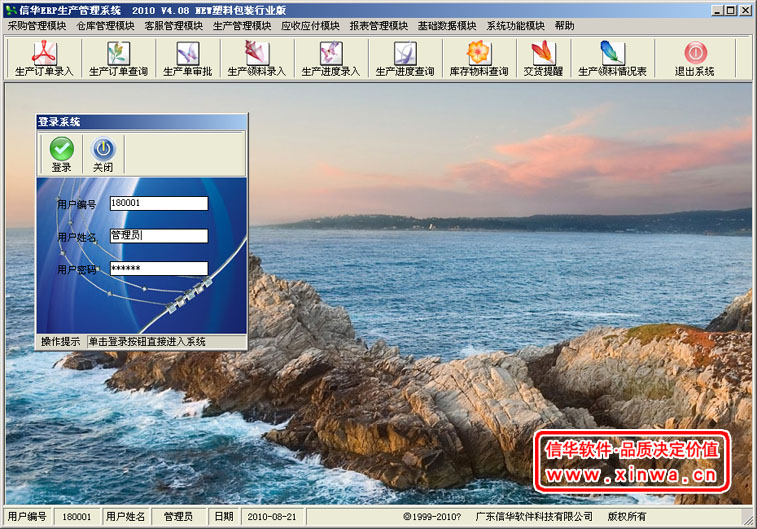Click 操作提示 label in login dialog
The image size is (757, 529).
click(x=60, y=342)
